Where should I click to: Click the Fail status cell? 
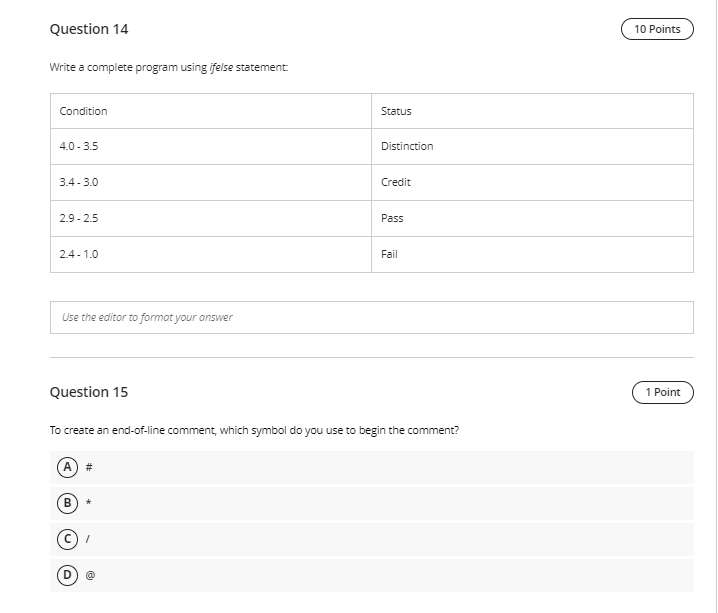[533, 255]
